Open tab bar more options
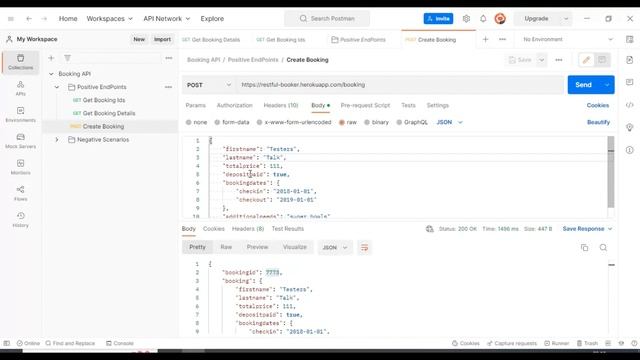The height and width of the screenshot is (360, 640). click(x=502, y=40)
